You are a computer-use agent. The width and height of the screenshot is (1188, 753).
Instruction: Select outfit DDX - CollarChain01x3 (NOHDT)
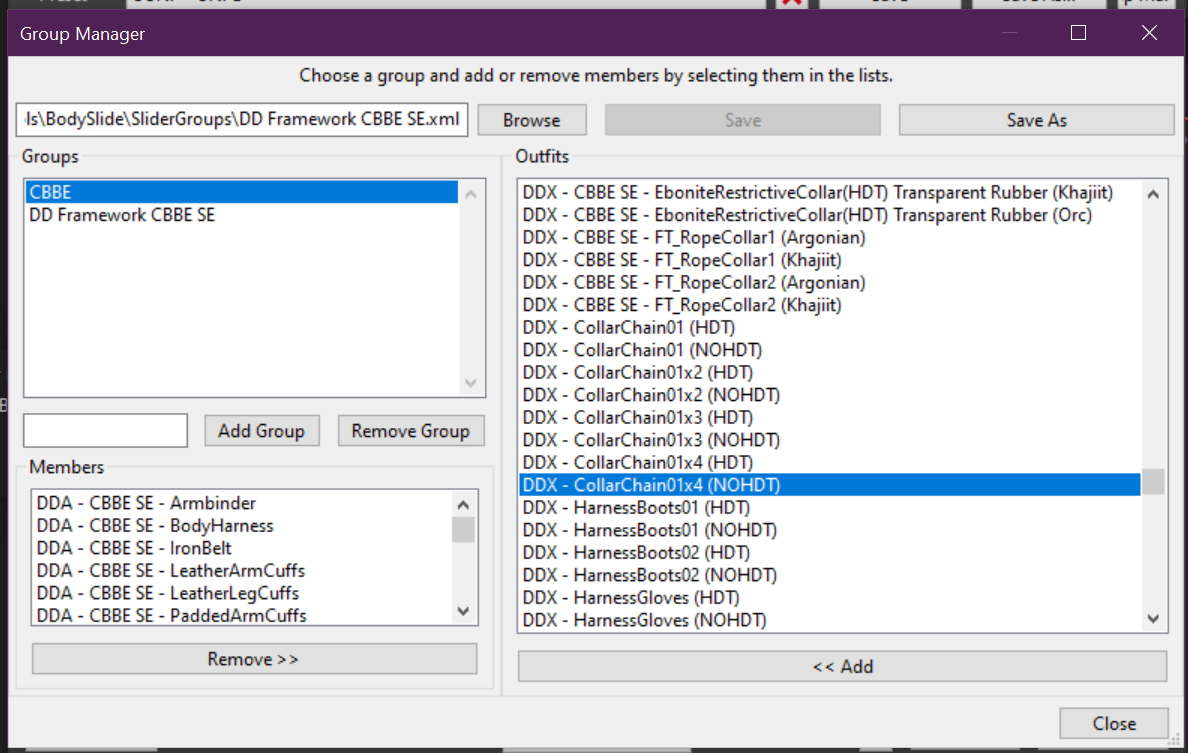coord(830,440)
